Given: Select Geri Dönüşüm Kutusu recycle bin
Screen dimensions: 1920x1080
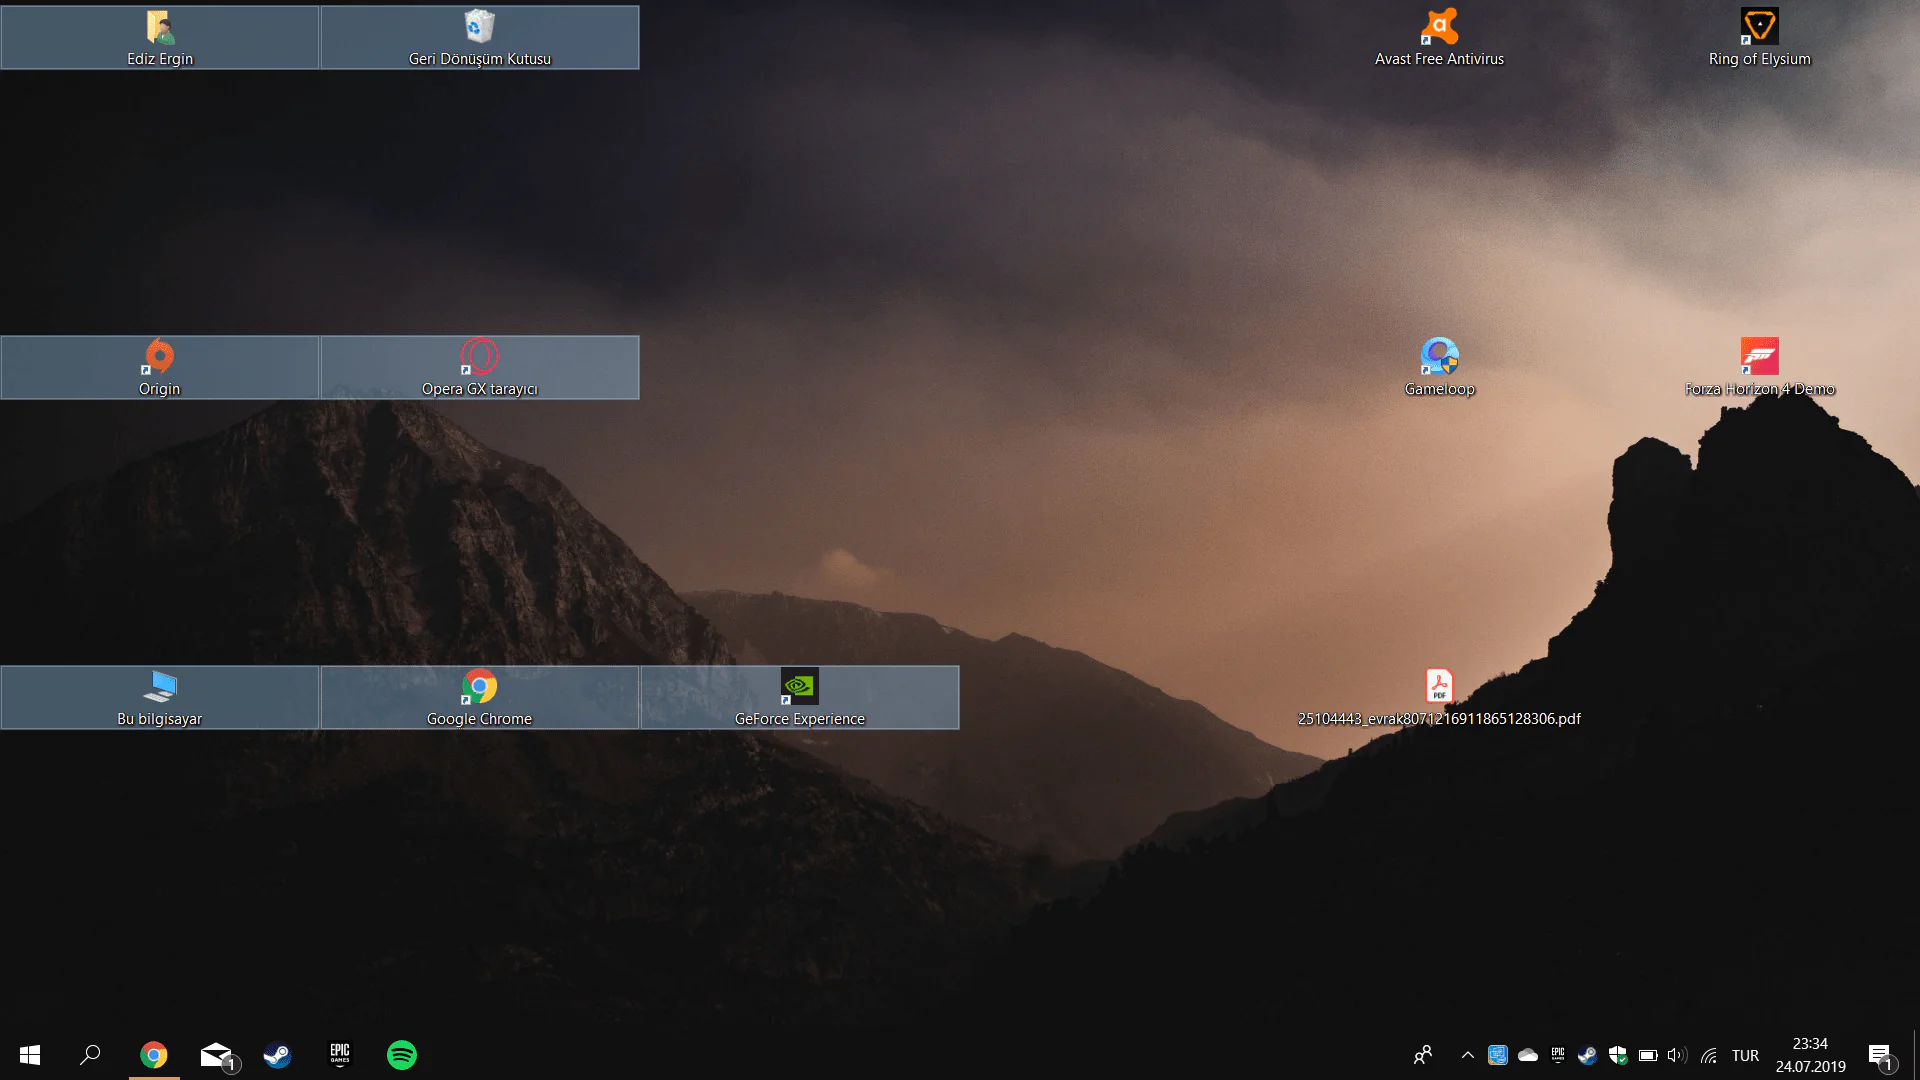Looking at the screenshot, I should 480,37.
